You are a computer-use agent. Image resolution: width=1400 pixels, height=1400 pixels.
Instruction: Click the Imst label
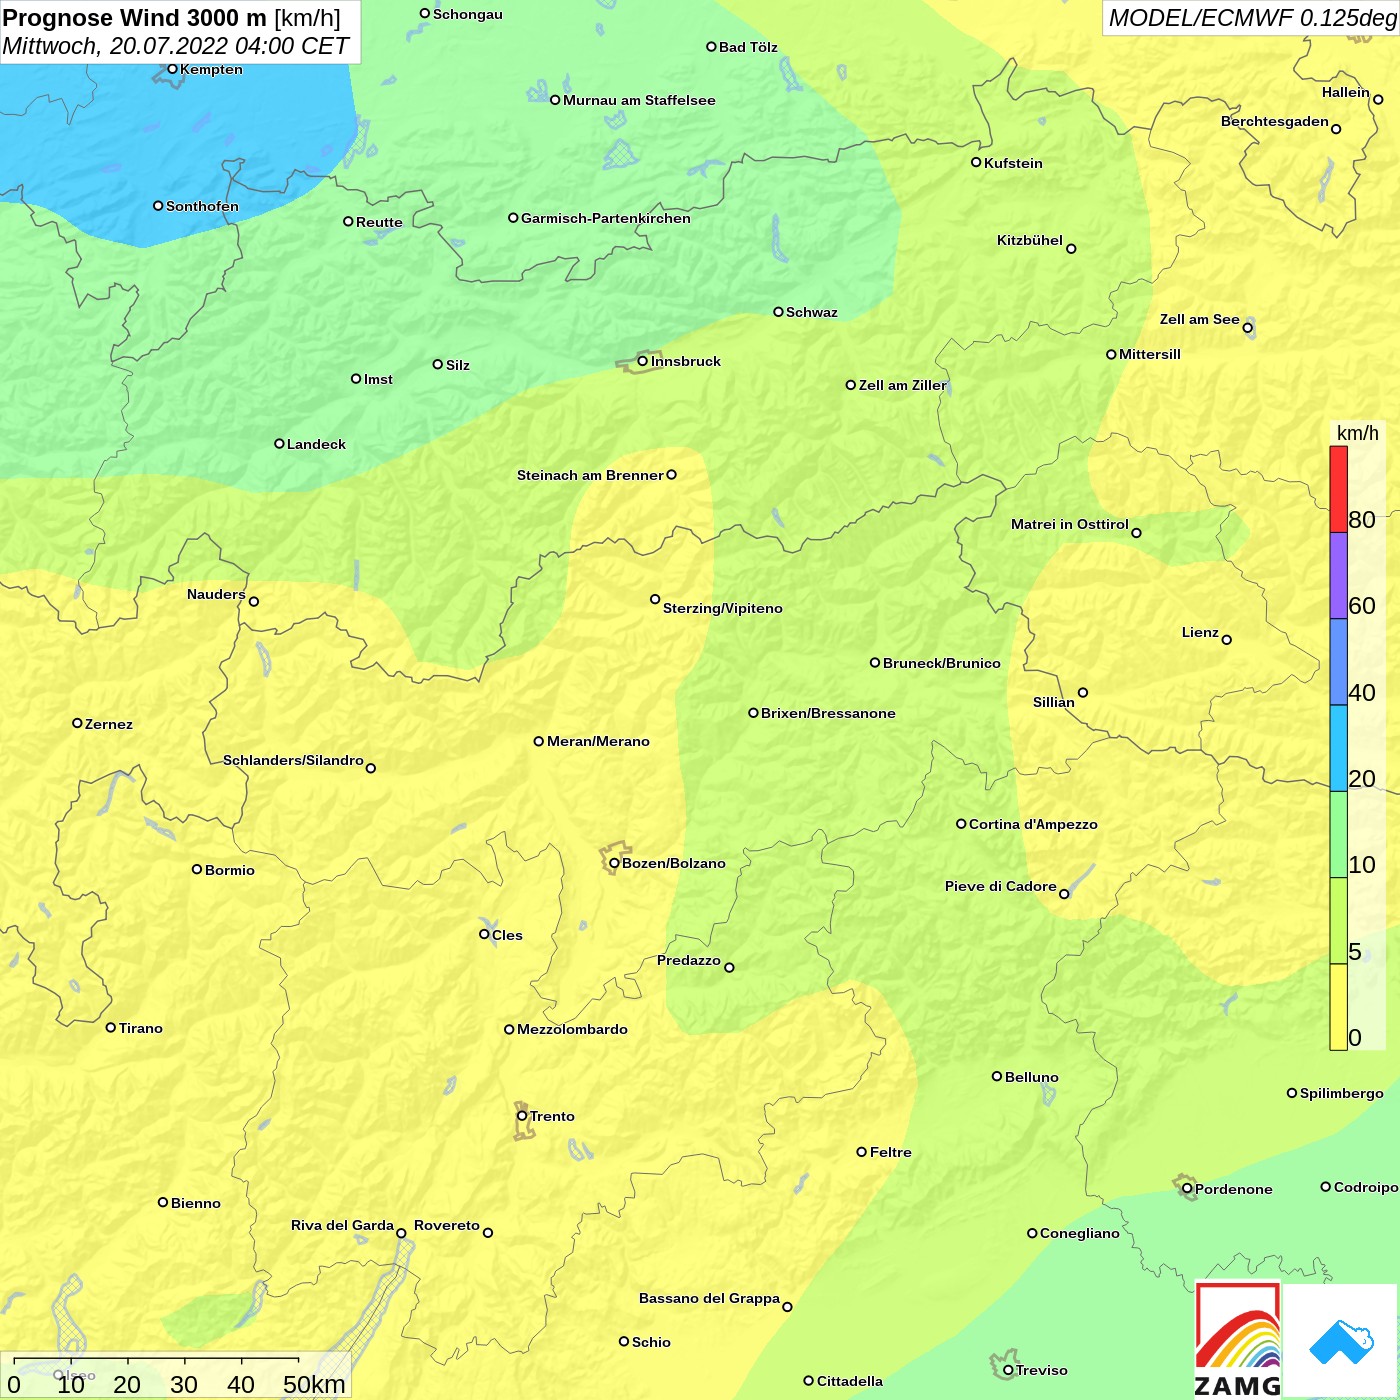tap(378, 379)
